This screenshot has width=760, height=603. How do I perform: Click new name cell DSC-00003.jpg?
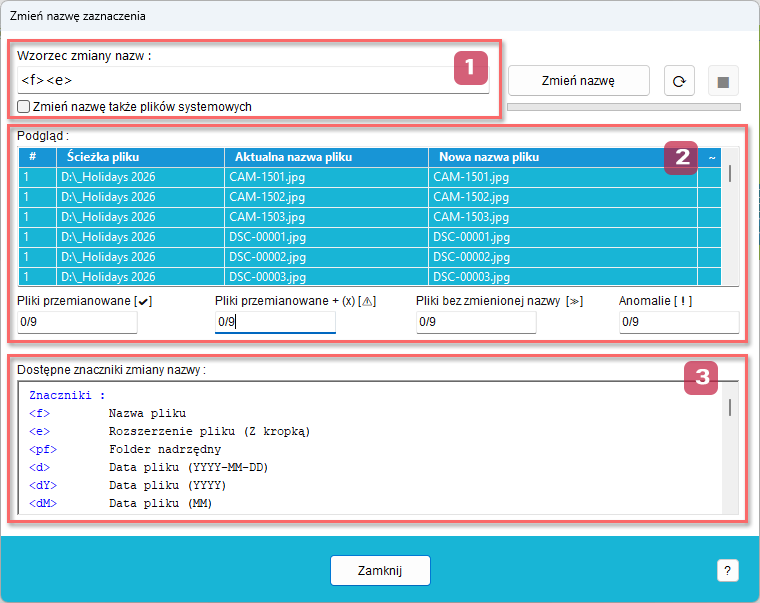tap(563, 276)
